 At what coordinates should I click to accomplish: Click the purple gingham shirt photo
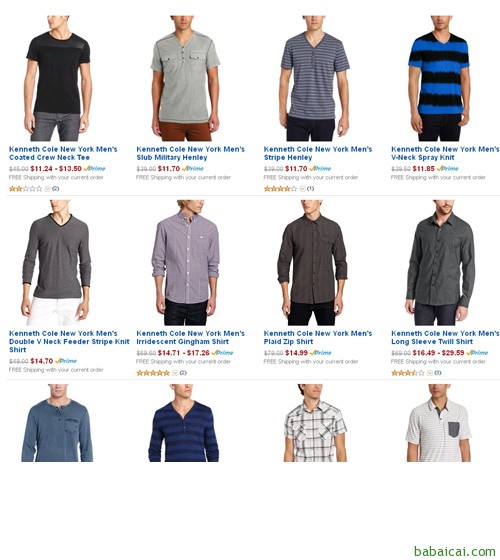tap(186, 262)
